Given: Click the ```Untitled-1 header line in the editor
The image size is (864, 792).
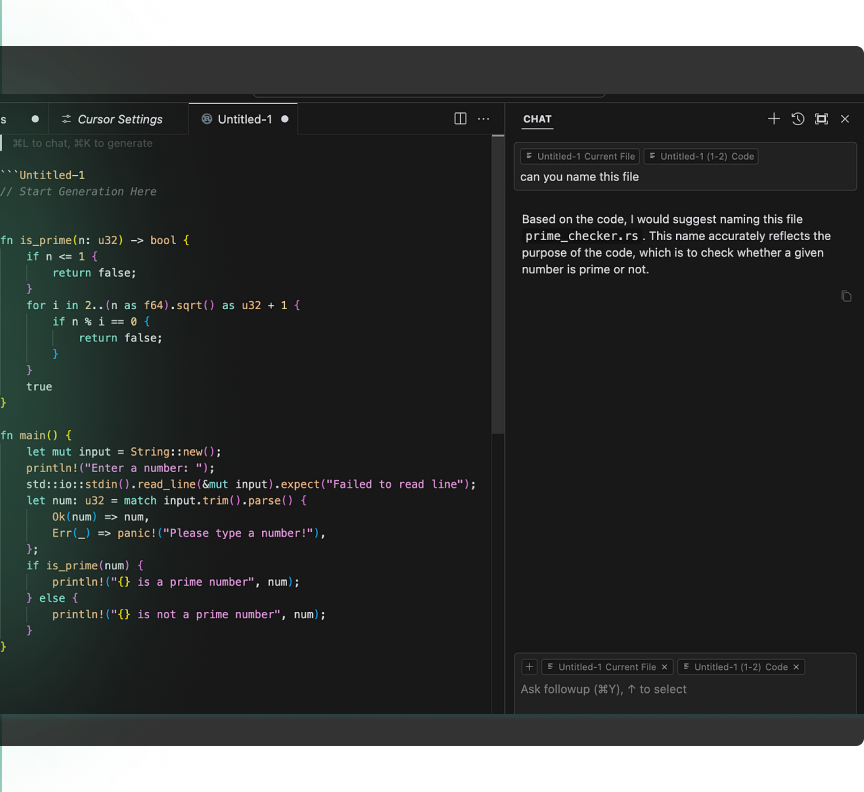Looking at the screenshot, I should [42, 175].
